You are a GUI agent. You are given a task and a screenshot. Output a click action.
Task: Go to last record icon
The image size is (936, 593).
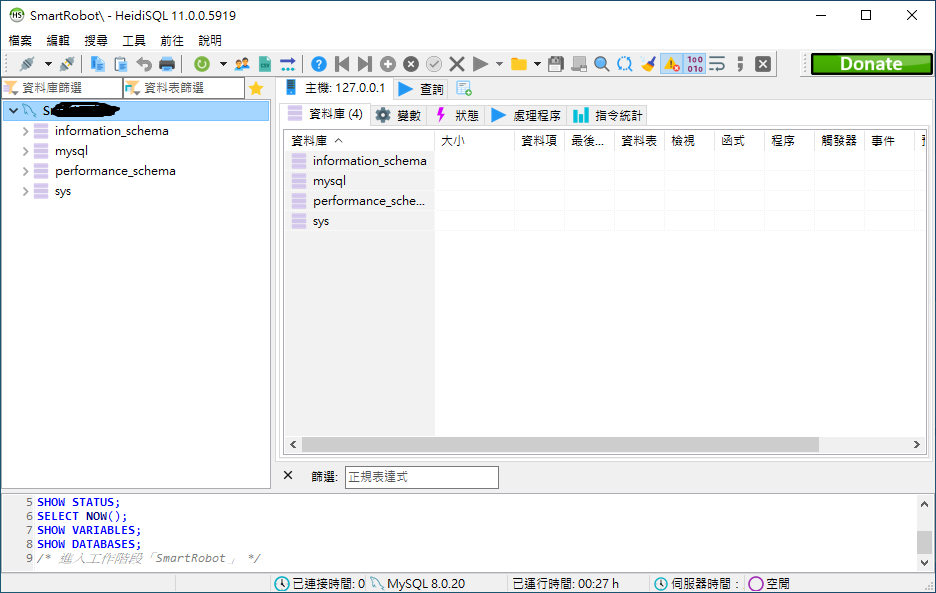(x=365, y=64)
